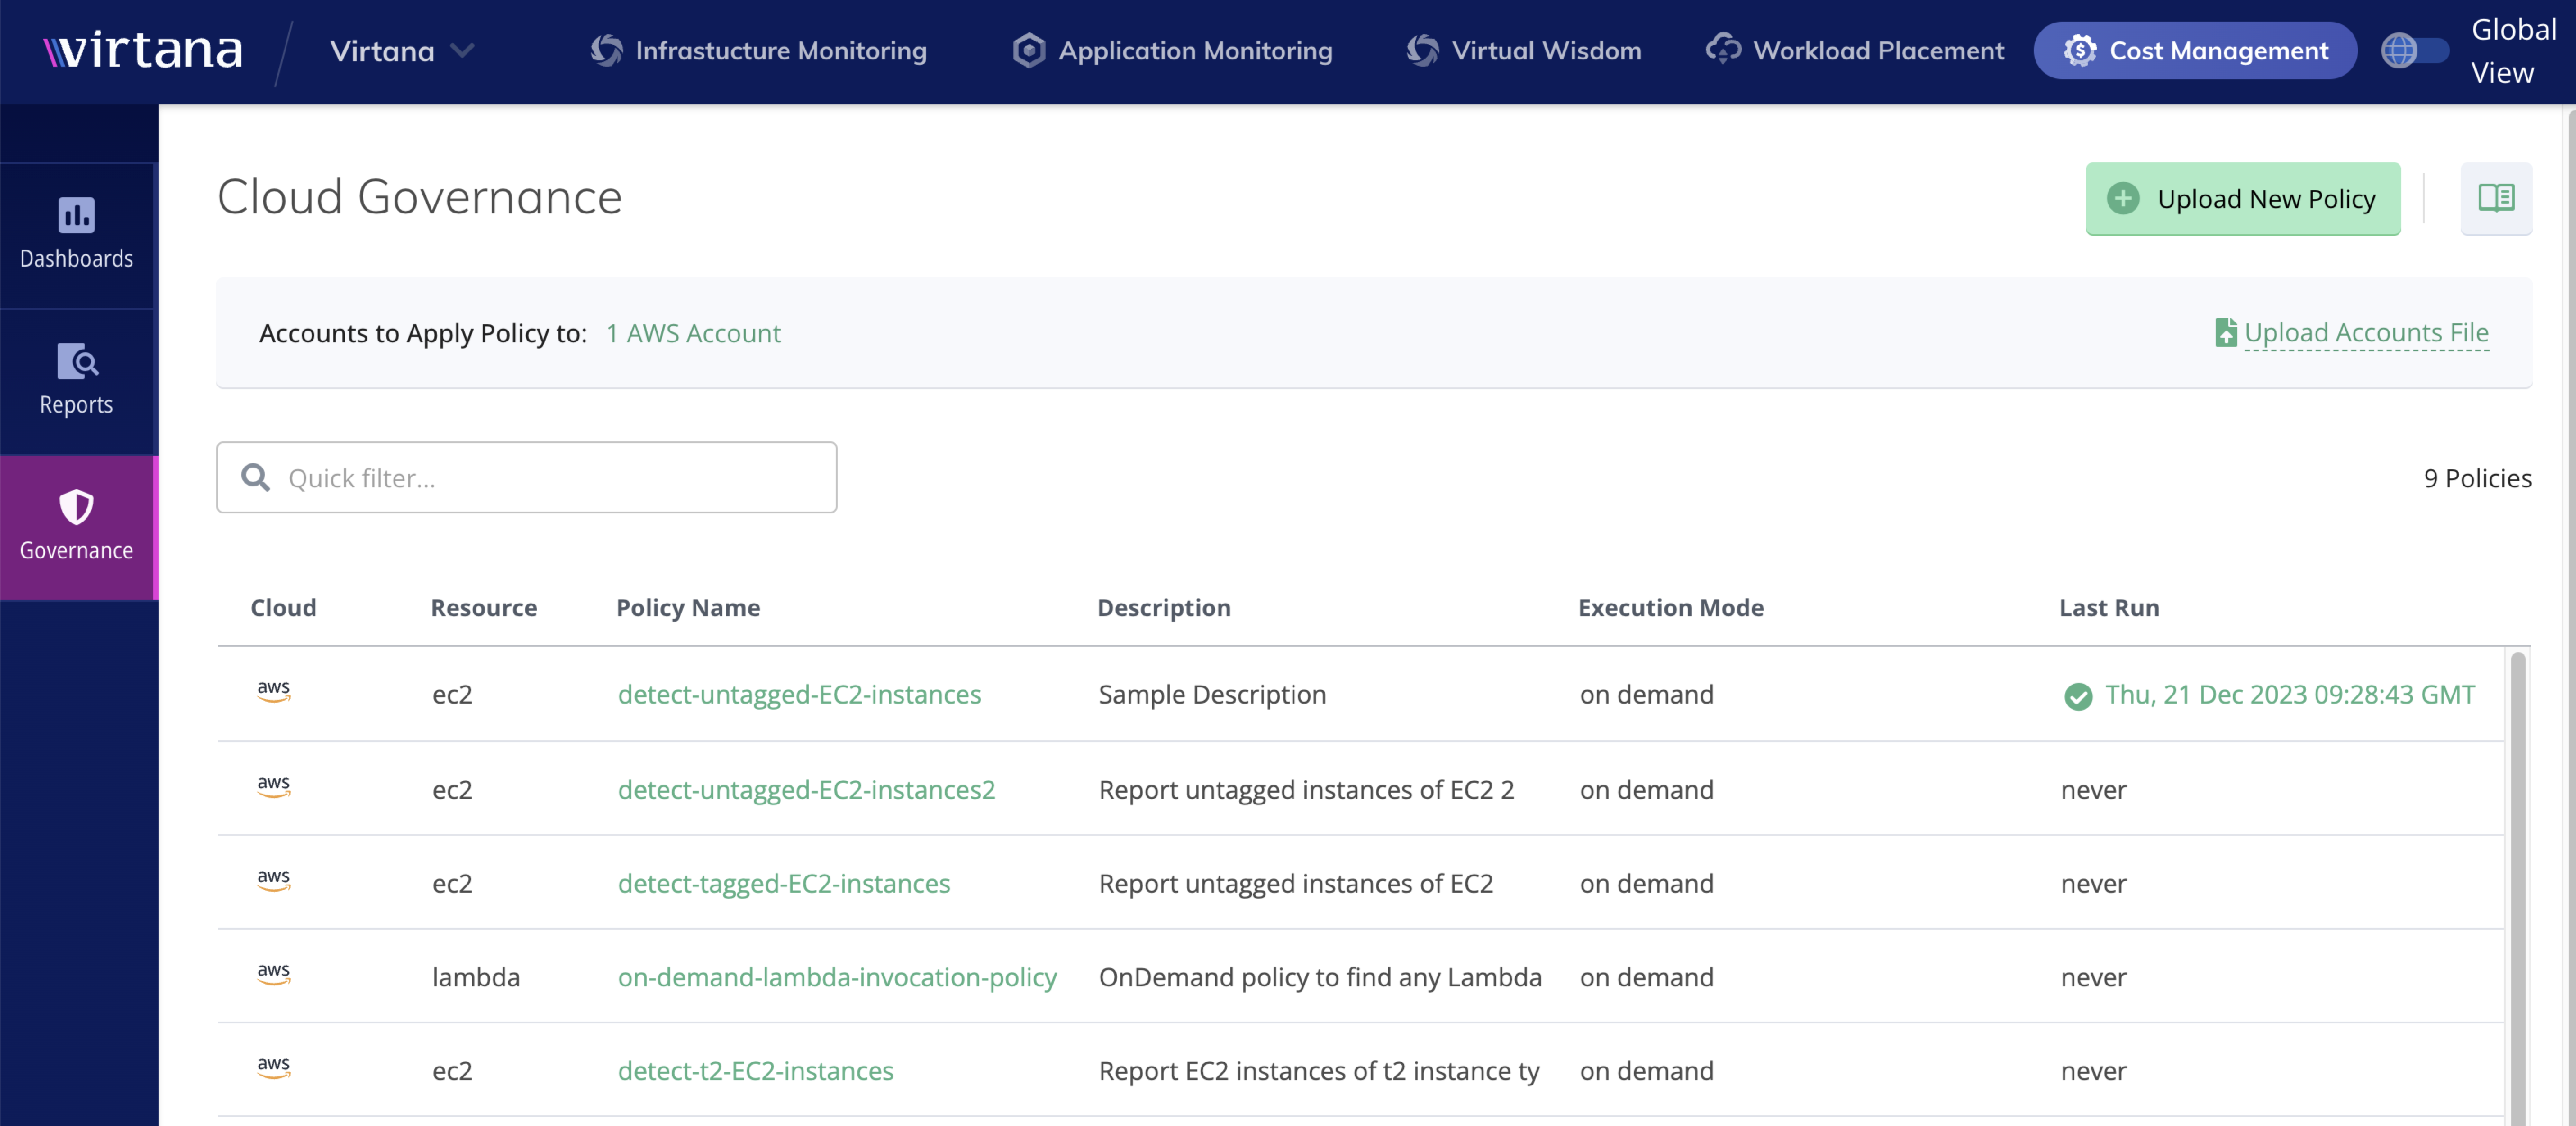Screen dimensions: 2576x1126
Task: Click the Thu, 21 Dec 2023 last run link
Action: point(2290,694)
